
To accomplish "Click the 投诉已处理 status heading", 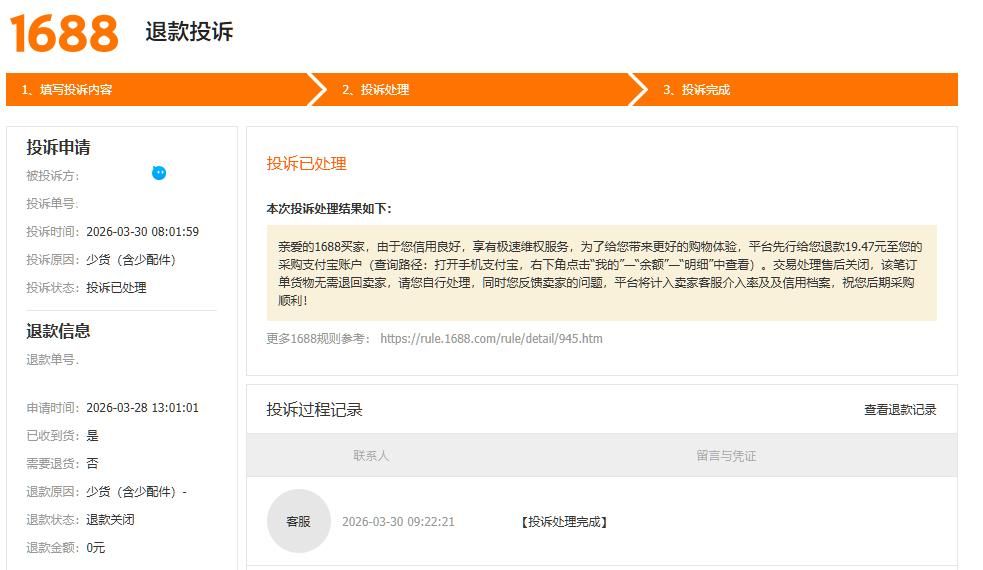I will pyautogui.click(x=306, y=163).
